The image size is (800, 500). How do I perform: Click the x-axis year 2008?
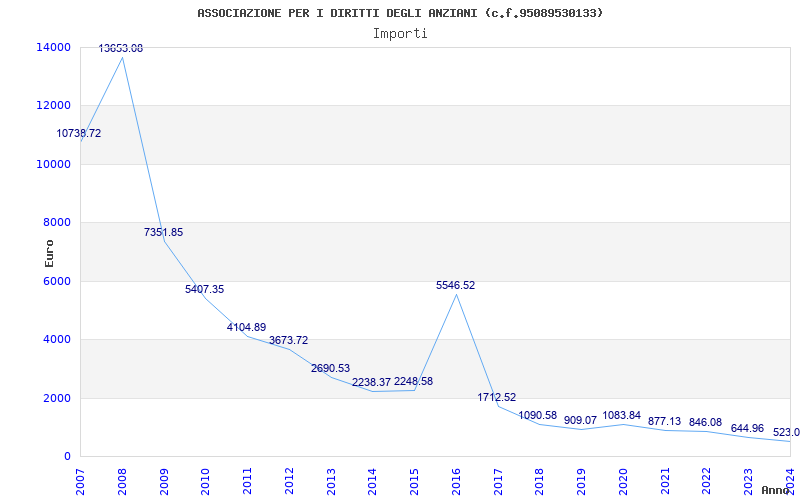tap(122, 482)
